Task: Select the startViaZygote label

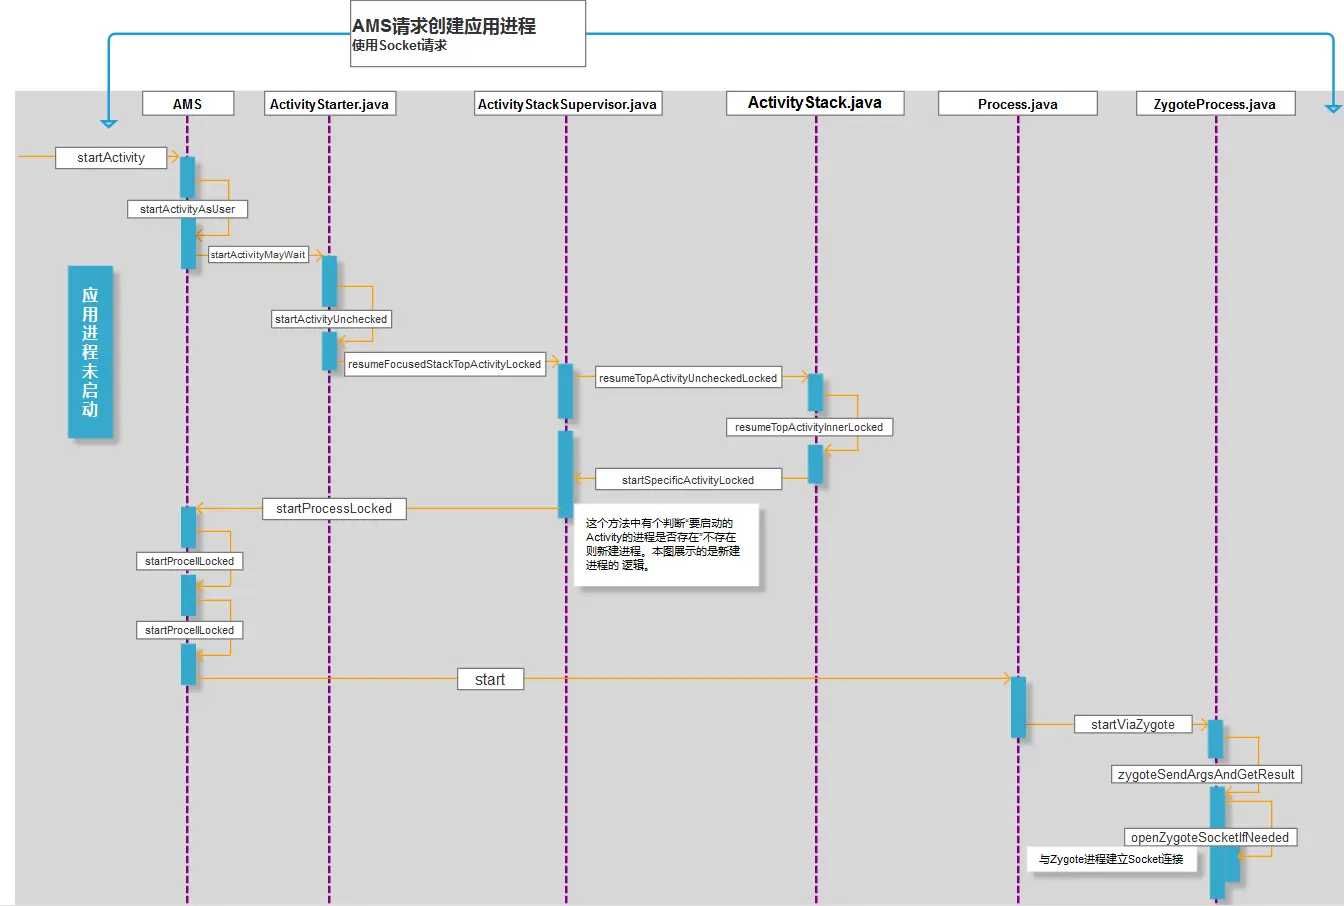Action: coord(1133,724)
